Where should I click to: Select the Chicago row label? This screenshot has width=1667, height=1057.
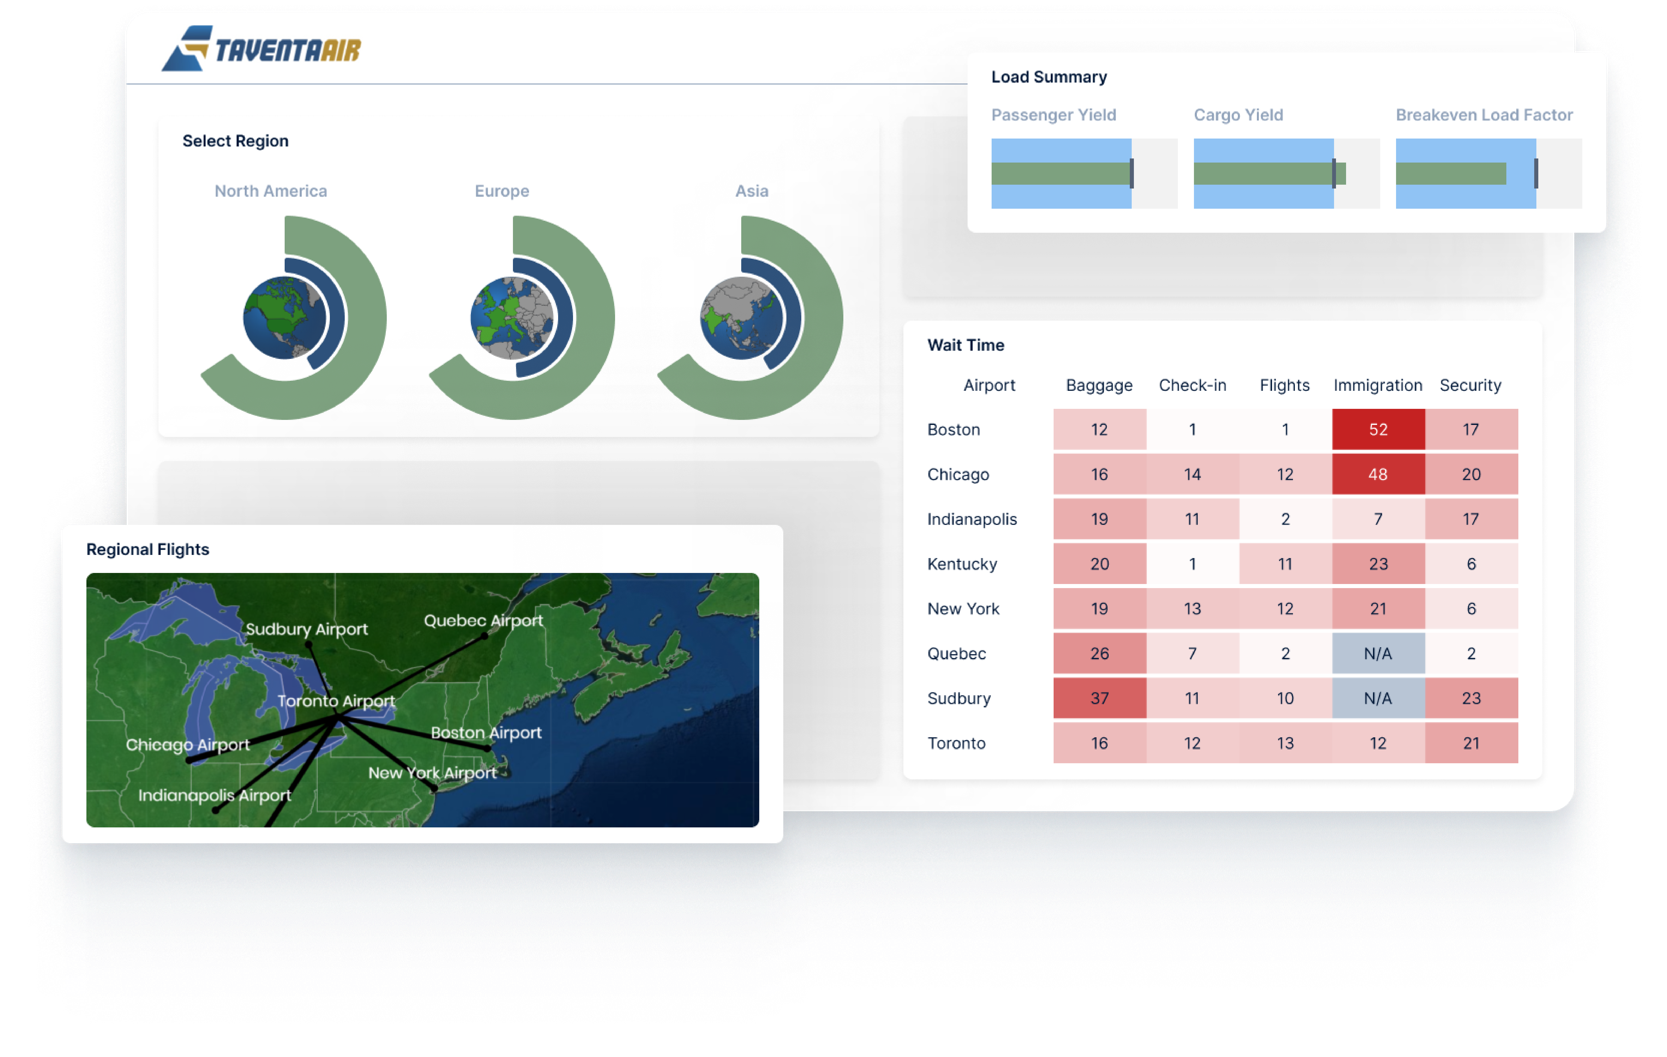[958, 475]
